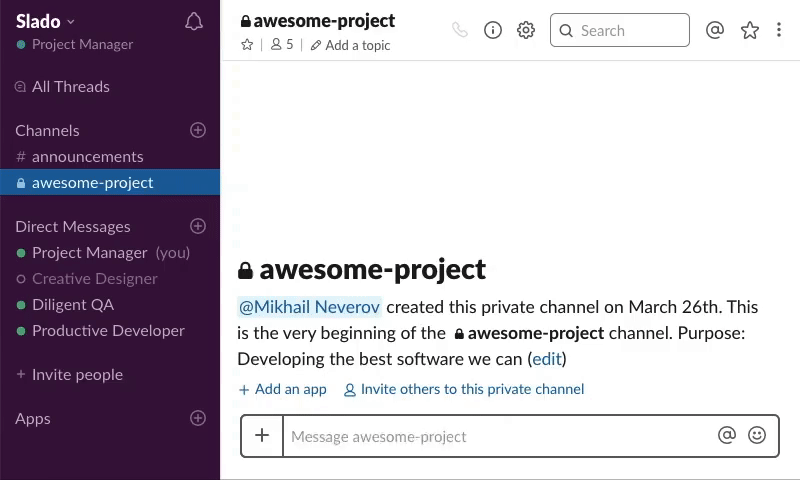800x480 pixels.
Task: Focus the Search field
Action: (620, 30)
